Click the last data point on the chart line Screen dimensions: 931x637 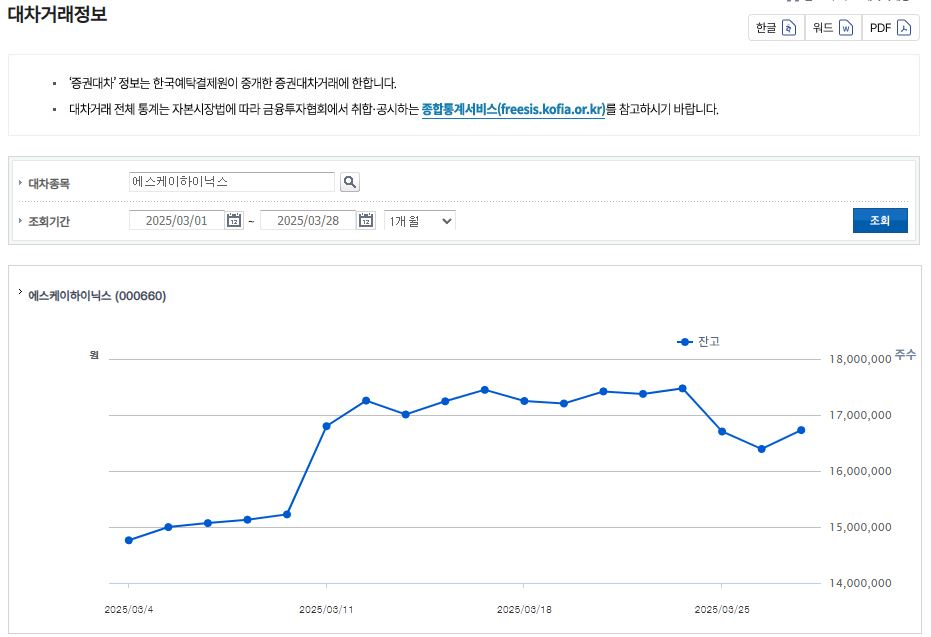tap(801, 430)
